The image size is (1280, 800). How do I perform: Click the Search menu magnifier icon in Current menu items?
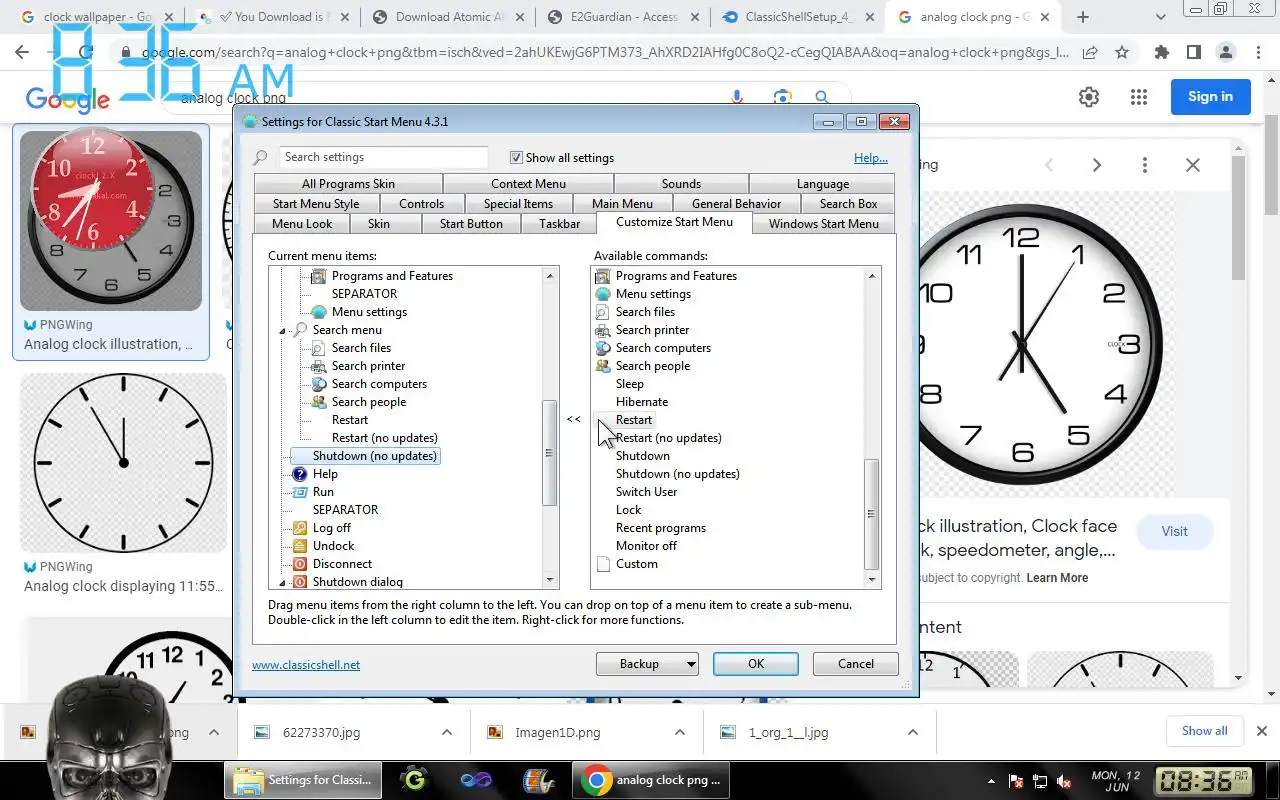coord(299,330)
